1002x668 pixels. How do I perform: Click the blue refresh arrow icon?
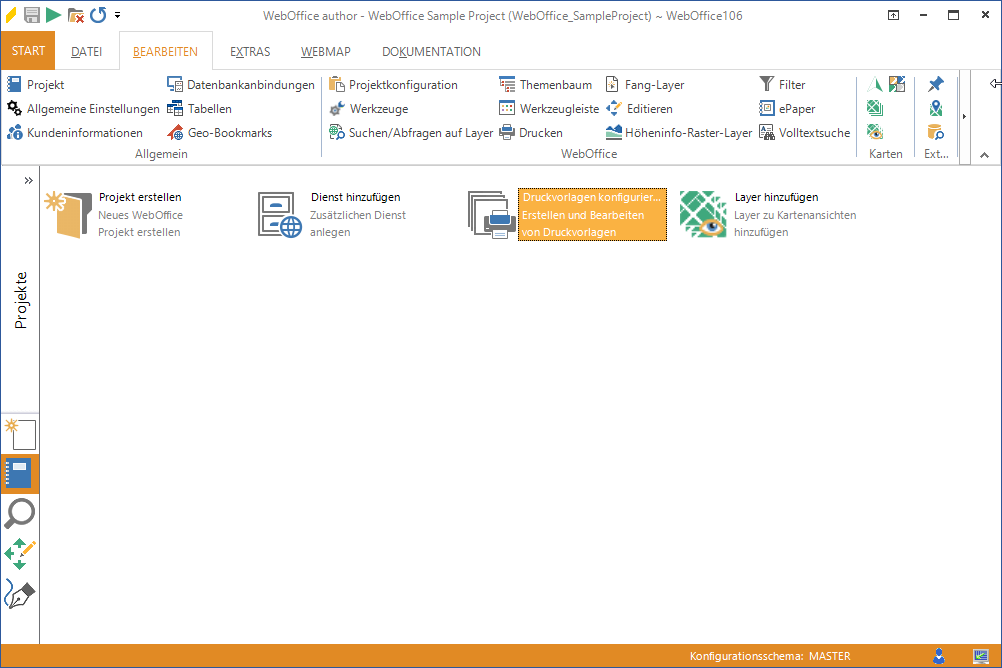(97, 15)
